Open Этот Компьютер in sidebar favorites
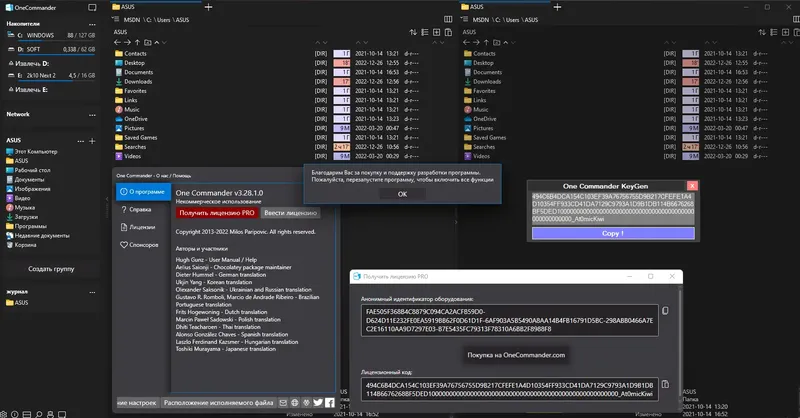This screenshot has width=800, height=418. click(x=32, y=152)
